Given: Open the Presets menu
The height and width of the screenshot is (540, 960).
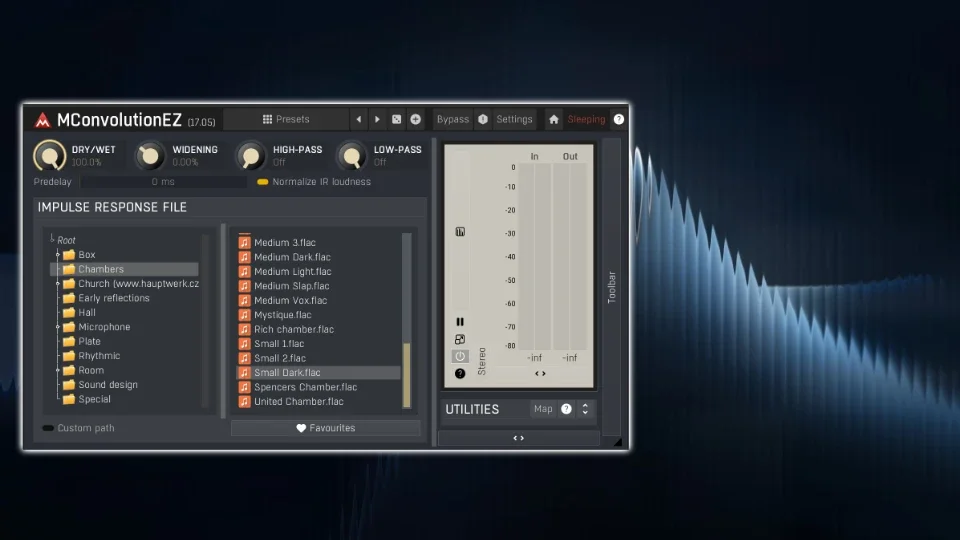Looking at the screenshot, I should click(x=286, y=119).
